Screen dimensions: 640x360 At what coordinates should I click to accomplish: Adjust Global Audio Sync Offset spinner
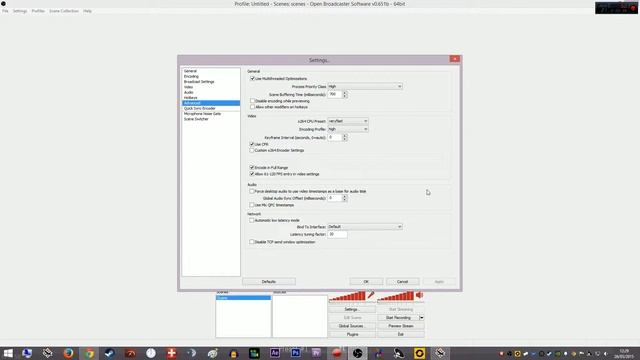345,198
